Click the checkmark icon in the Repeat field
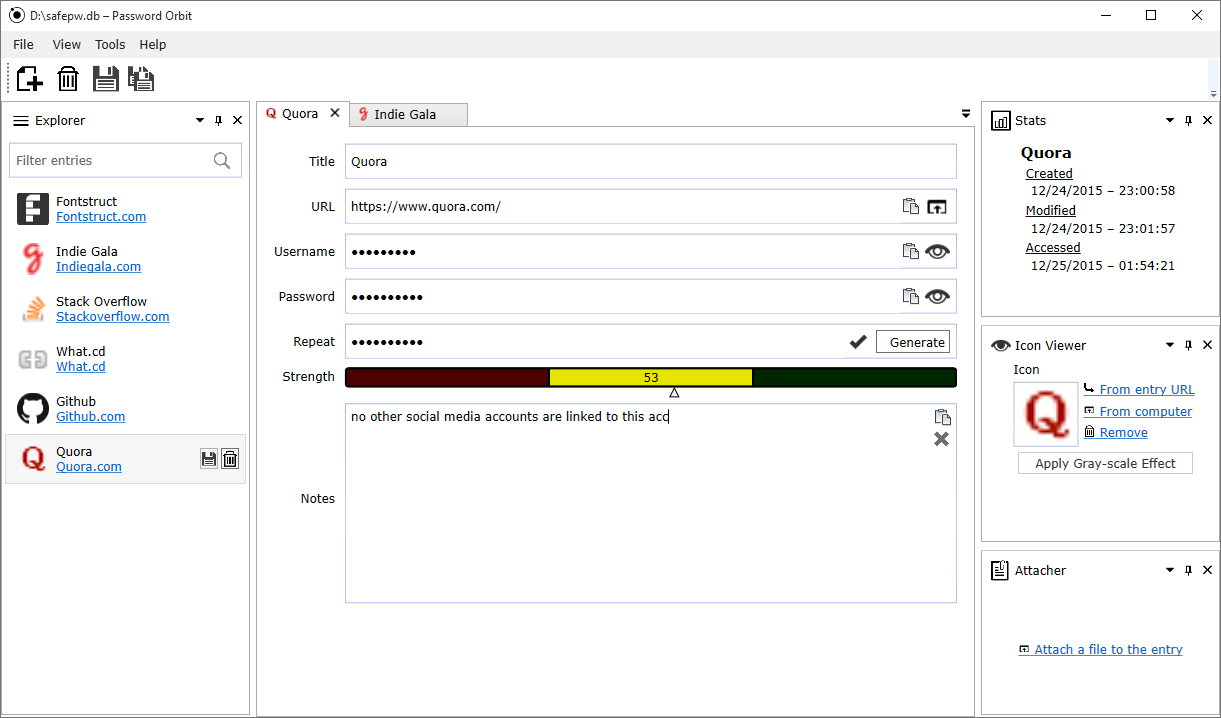 pyautogui.click(x=858, y=342)
